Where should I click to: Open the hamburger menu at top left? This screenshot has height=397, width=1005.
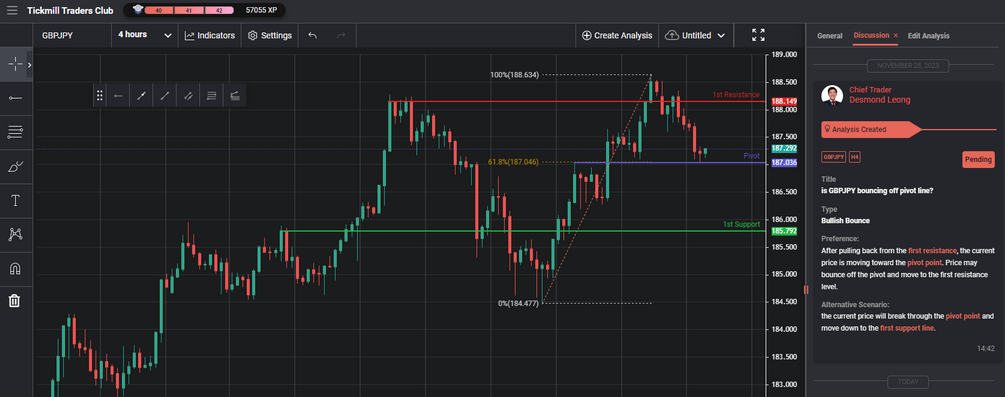[x=12, y=10]
